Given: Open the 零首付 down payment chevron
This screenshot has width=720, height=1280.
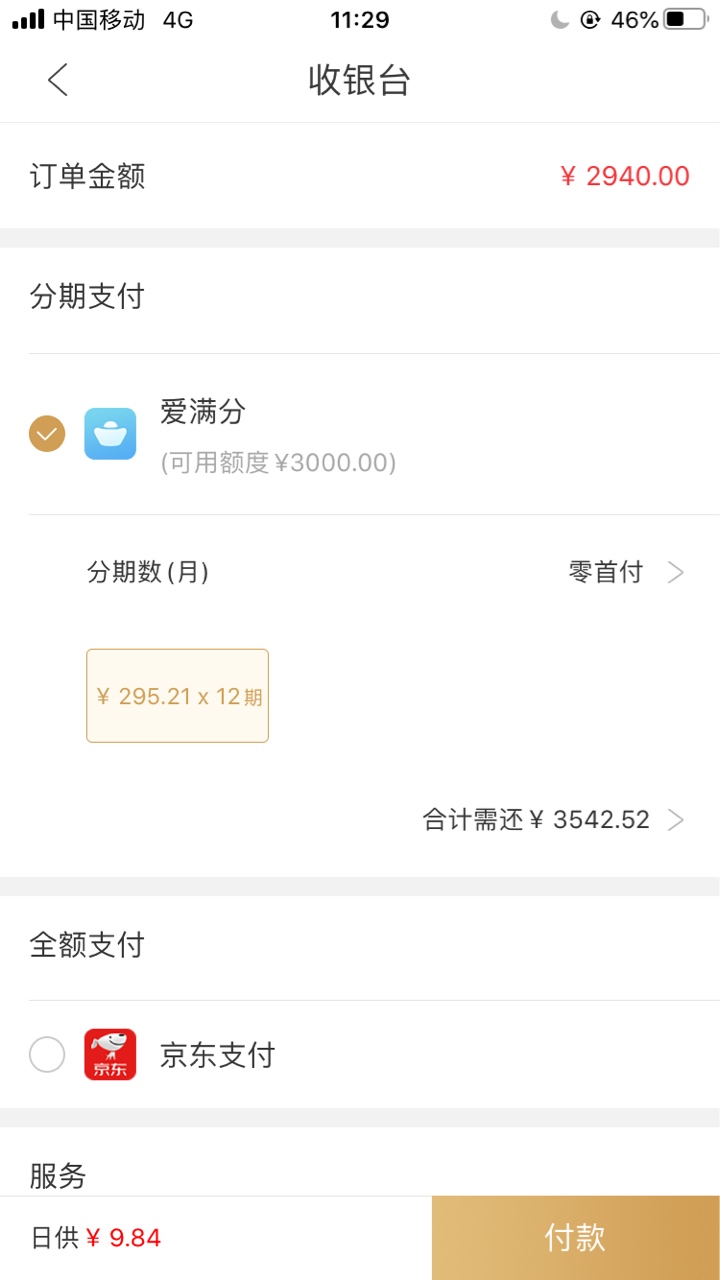Looking at the screenshot, I should click(676, 572).
